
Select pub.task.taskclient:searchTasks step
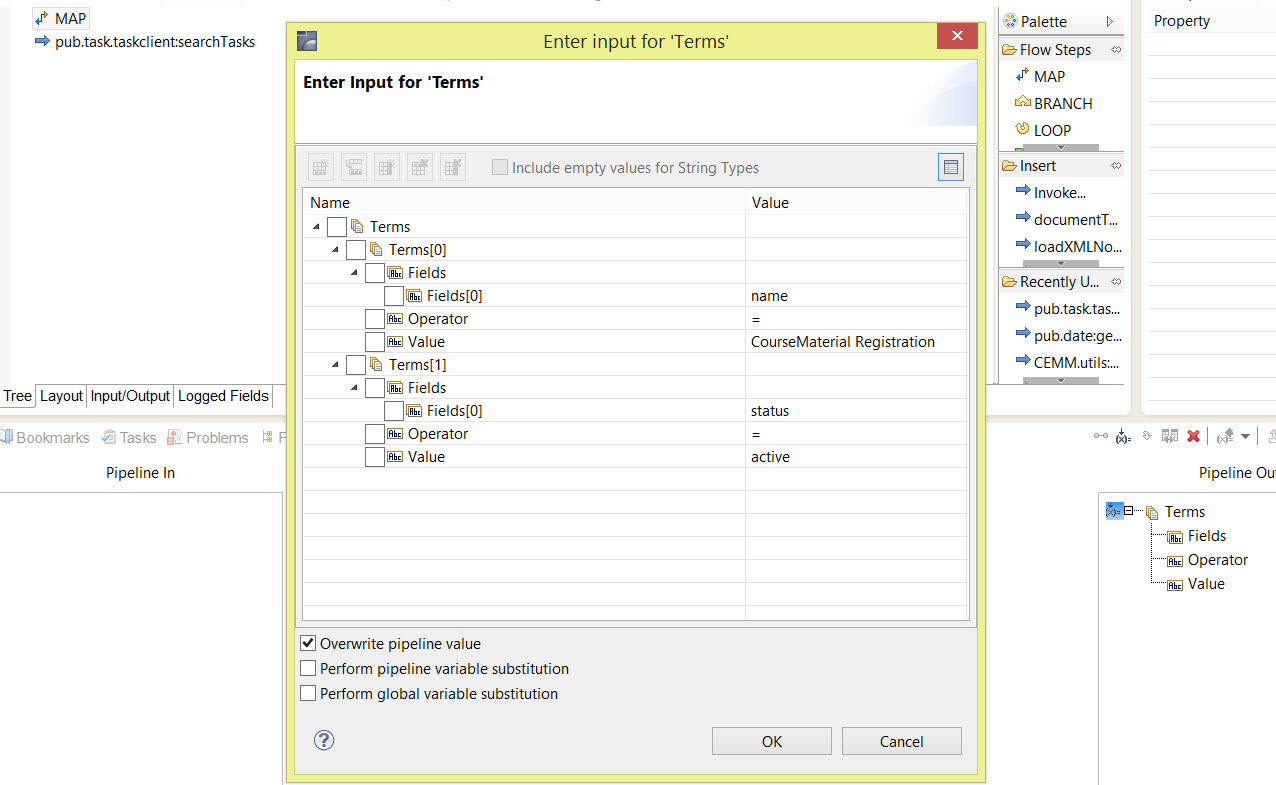145,42
